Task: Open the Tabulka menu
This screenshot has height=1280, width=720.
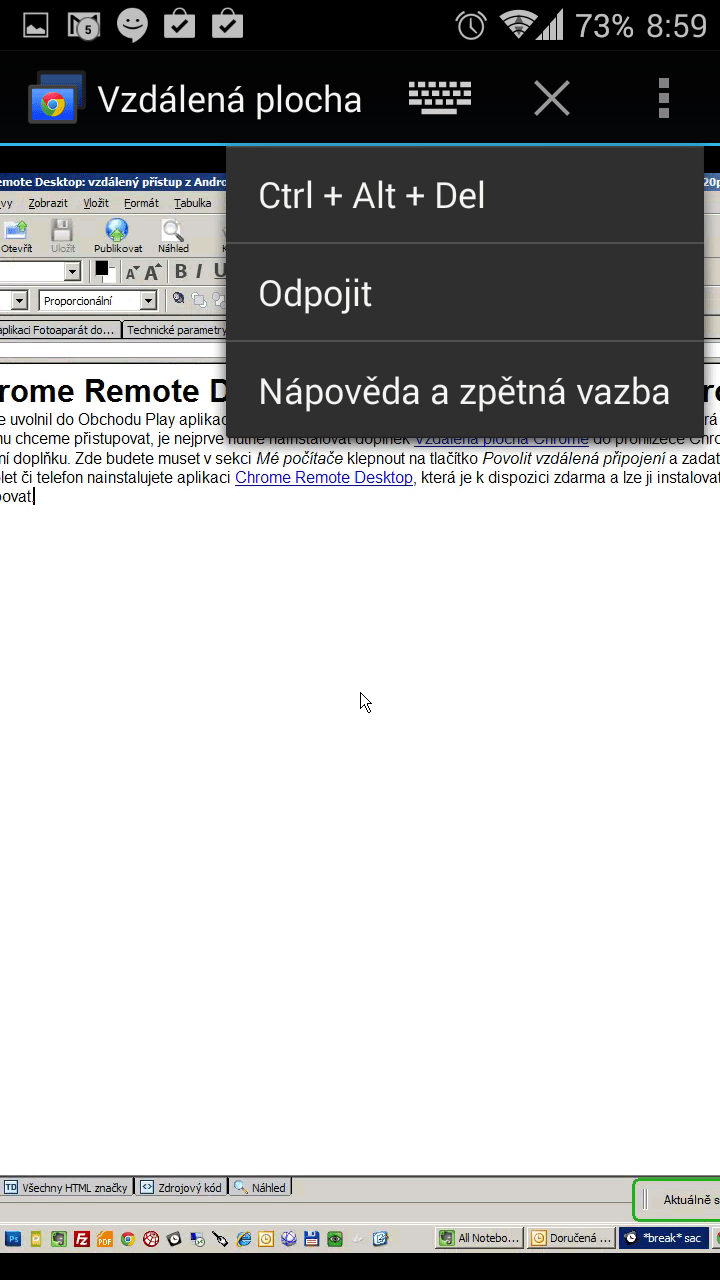Action: coord(192,203)
